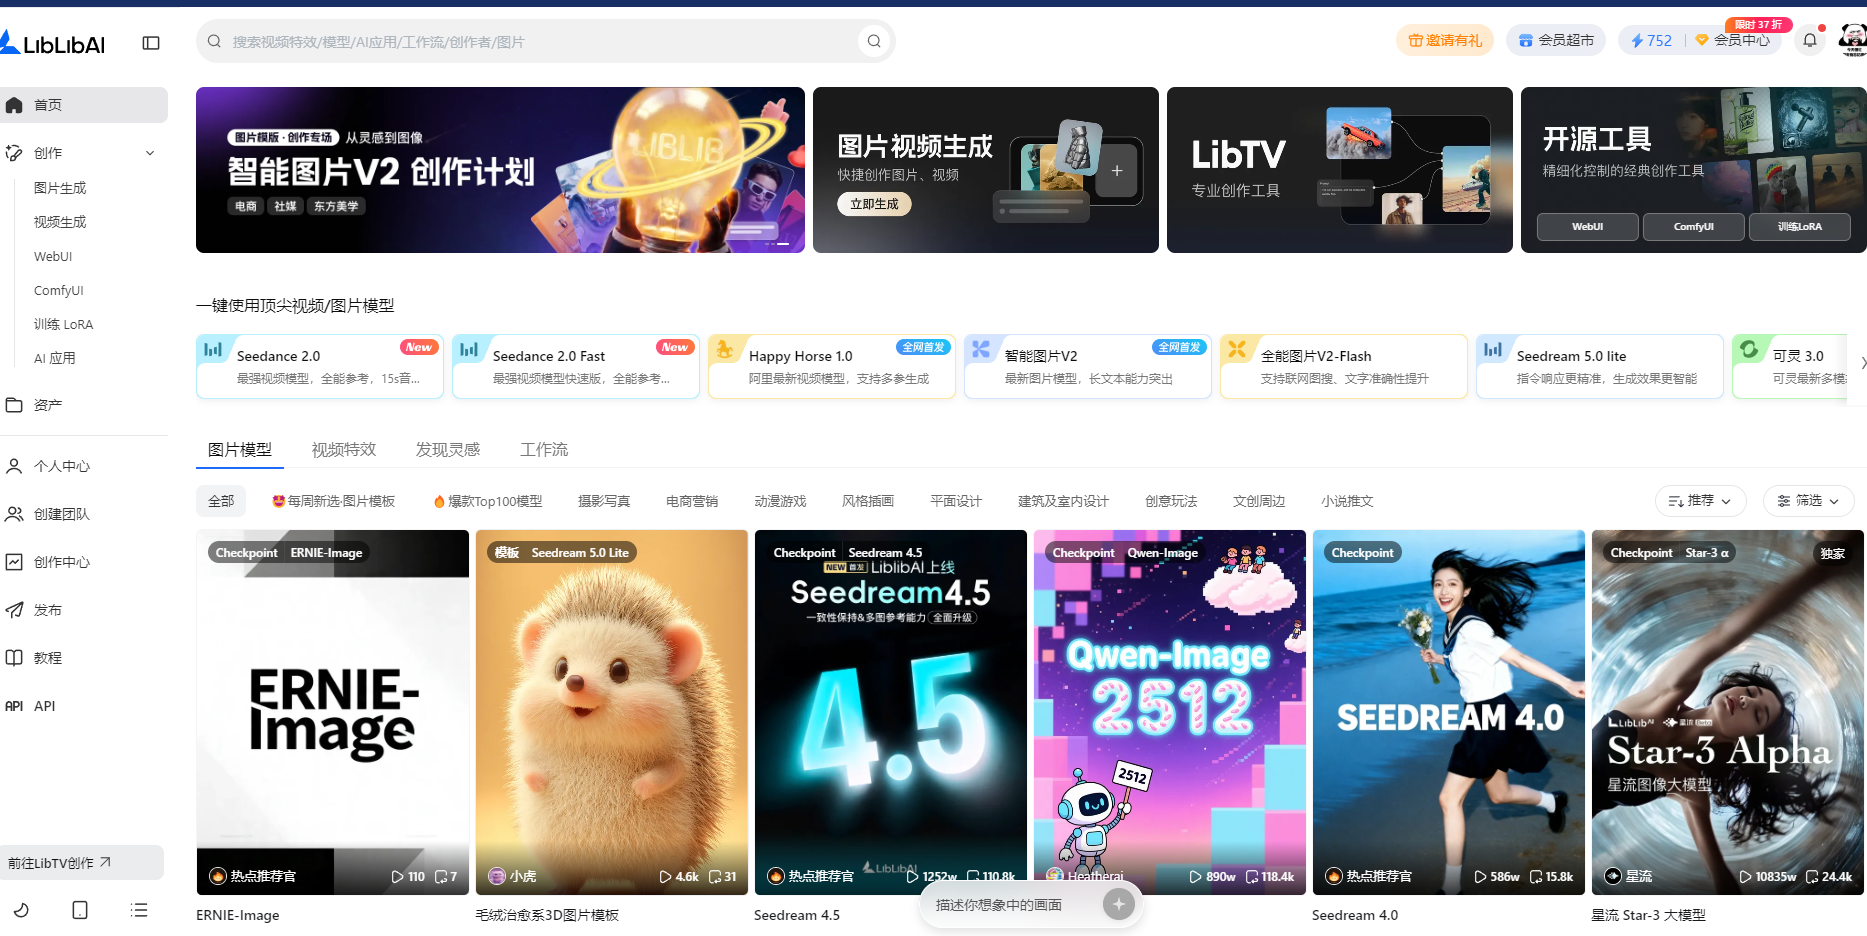Select 全能图片V2-Flash model card
The image size is (1867, 936).
pyautogui.click(x=1344, y=366)
